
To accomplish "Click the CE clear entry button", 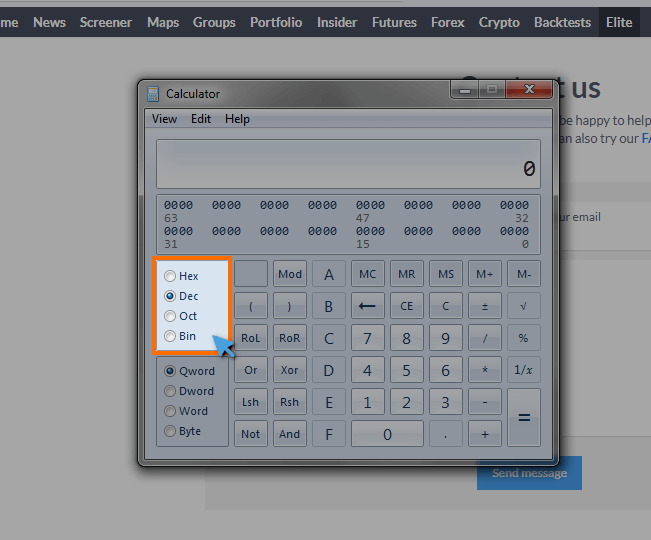I will [407, 306].
